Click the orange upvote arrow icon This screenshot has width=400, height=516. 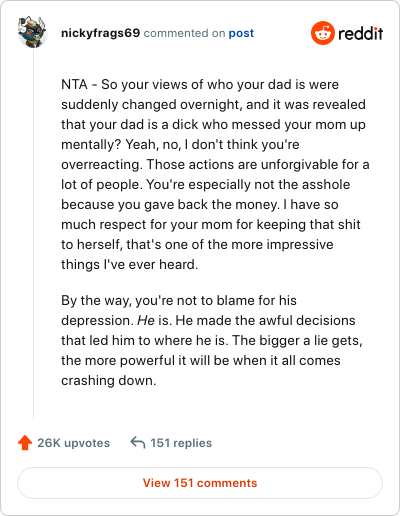tap(25, 443)
